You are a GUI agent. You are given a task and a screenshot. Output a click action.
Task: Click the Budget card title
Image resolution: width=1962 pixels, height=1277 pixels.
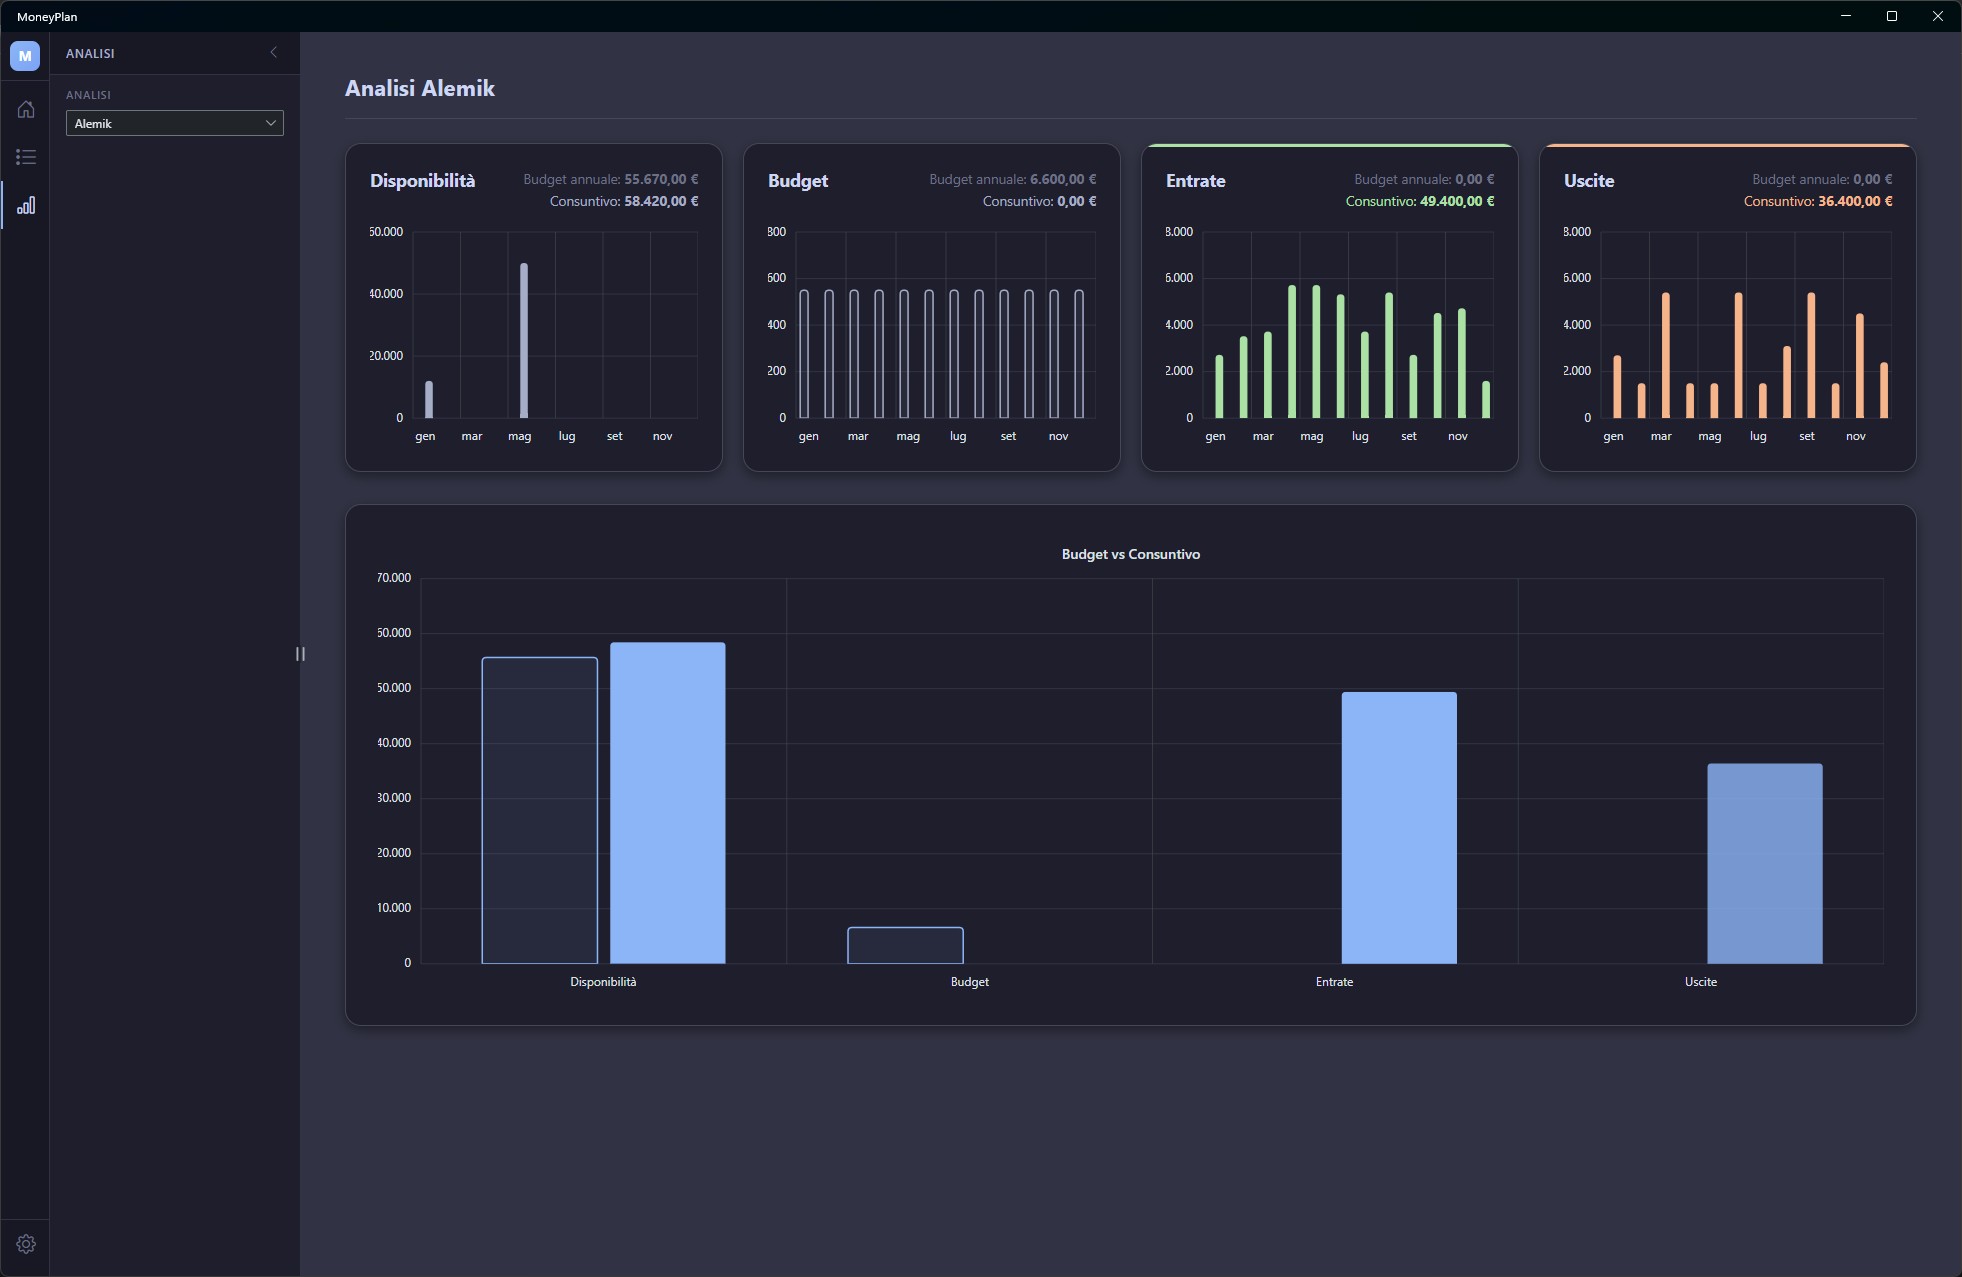tap(798, 181)
